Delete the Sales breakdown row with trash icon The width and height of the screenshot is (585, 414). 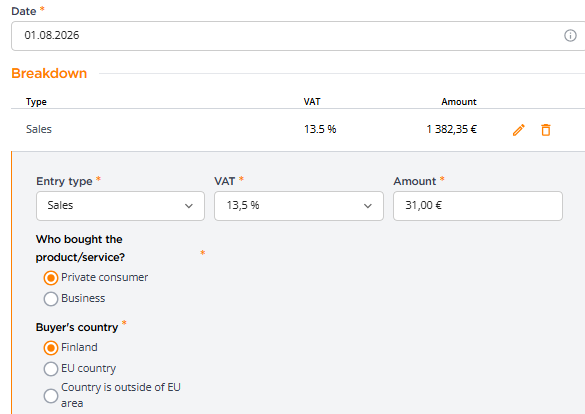[x=546, y=130]
